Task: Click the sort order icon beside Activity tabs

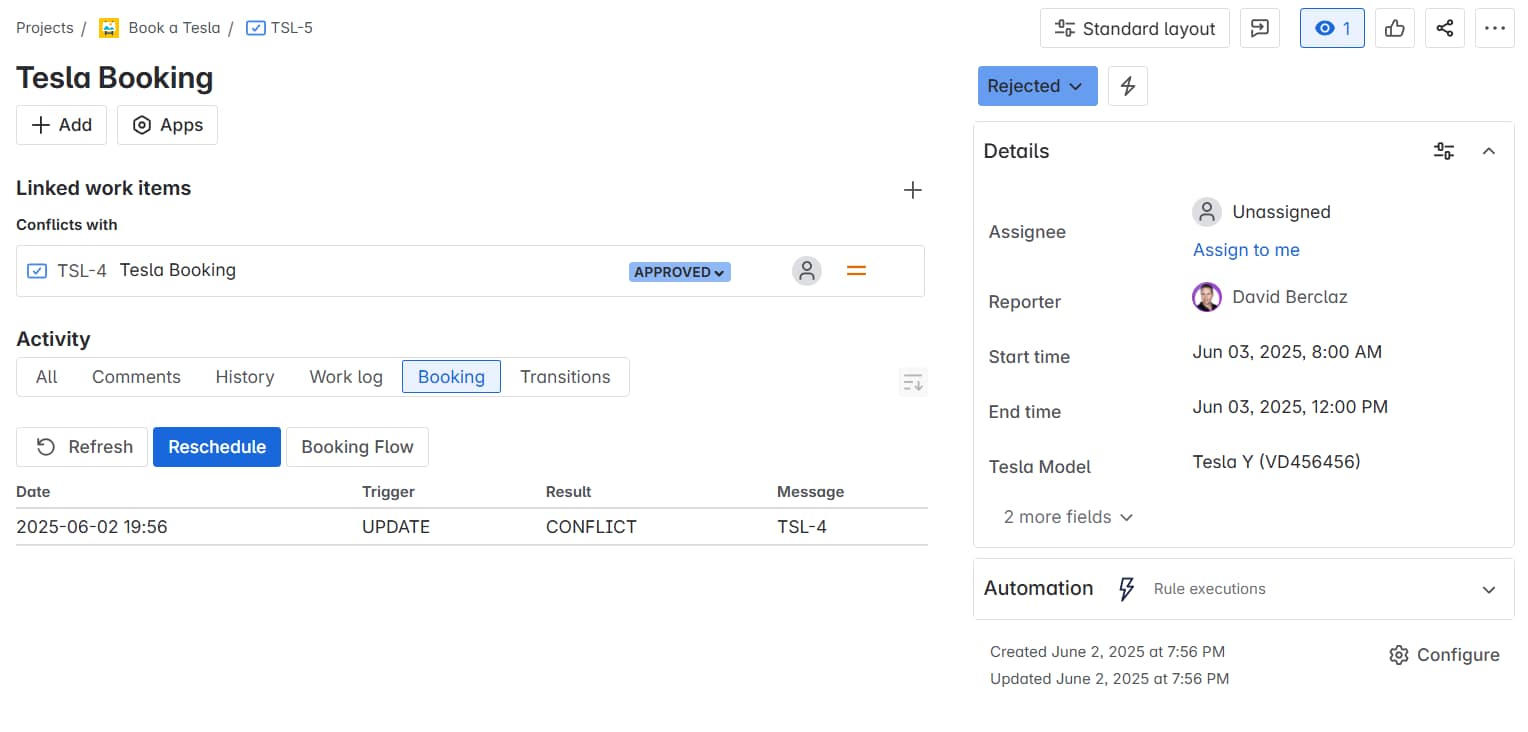Action: click(x=911, y=381)
